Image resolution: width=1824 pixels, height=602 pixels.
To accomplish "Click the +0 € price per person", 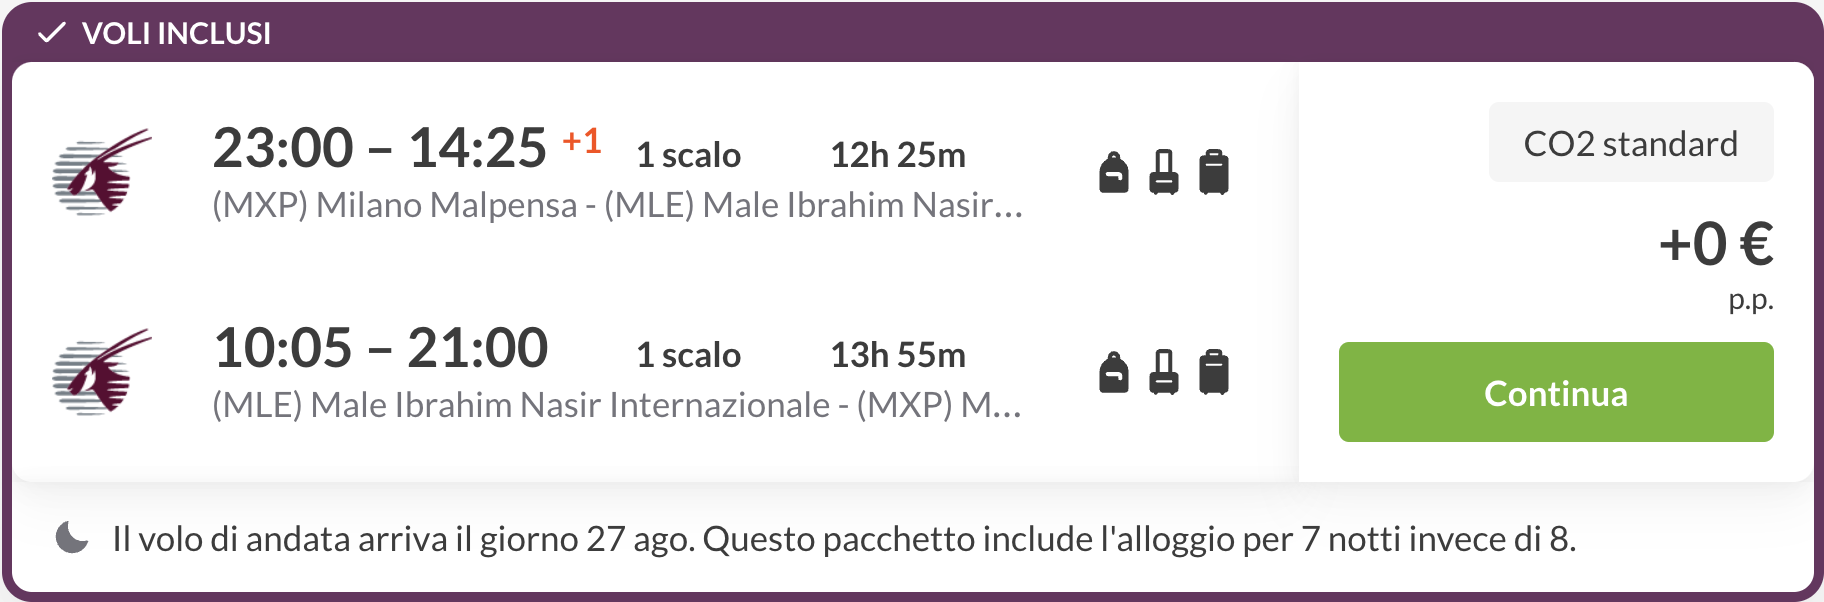I will click(1716, 244).
